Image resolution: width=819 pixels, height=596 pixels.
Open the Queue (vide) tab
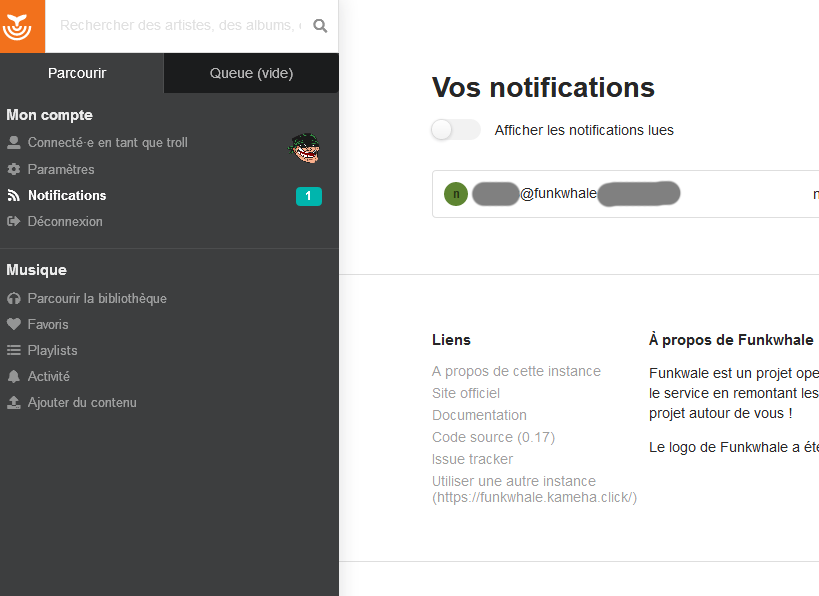click(x=251, y=73)
